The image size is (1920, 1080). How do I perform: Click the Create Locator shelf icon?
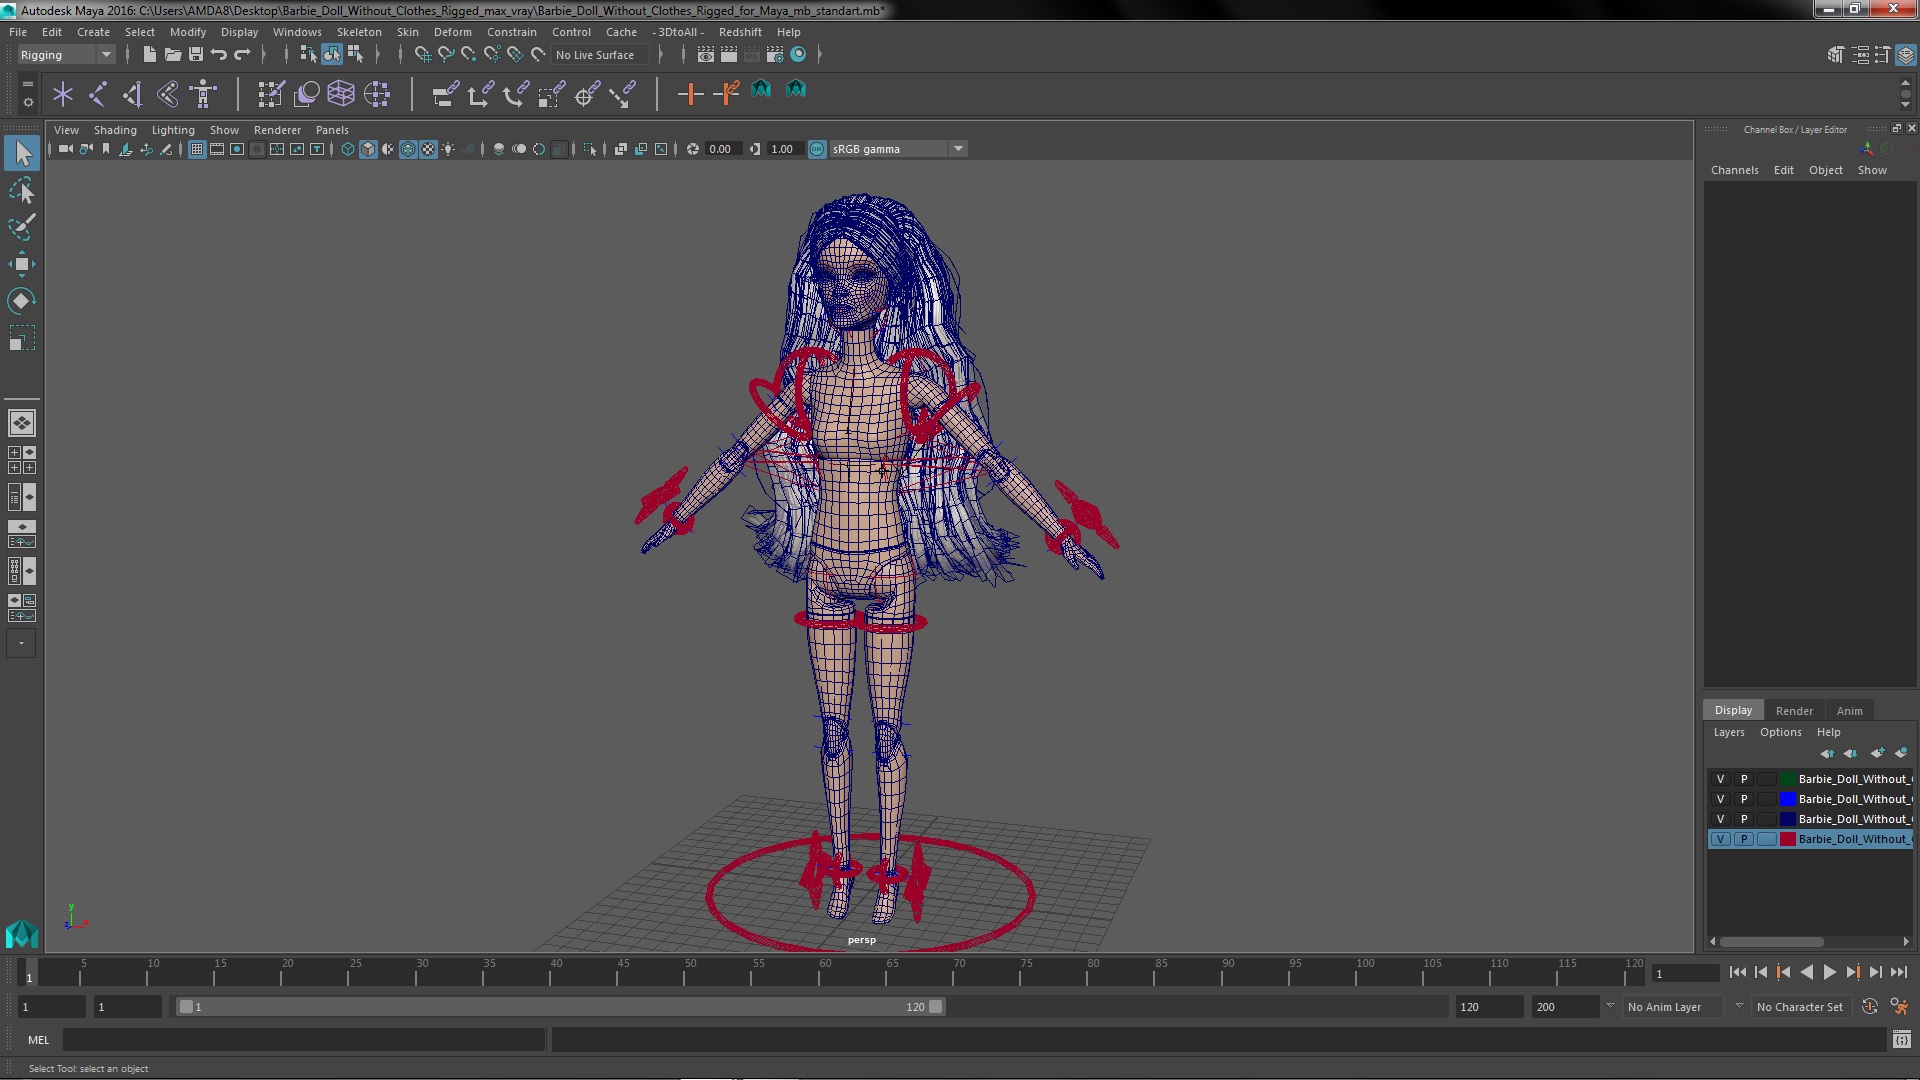click(x=63, y=94)
